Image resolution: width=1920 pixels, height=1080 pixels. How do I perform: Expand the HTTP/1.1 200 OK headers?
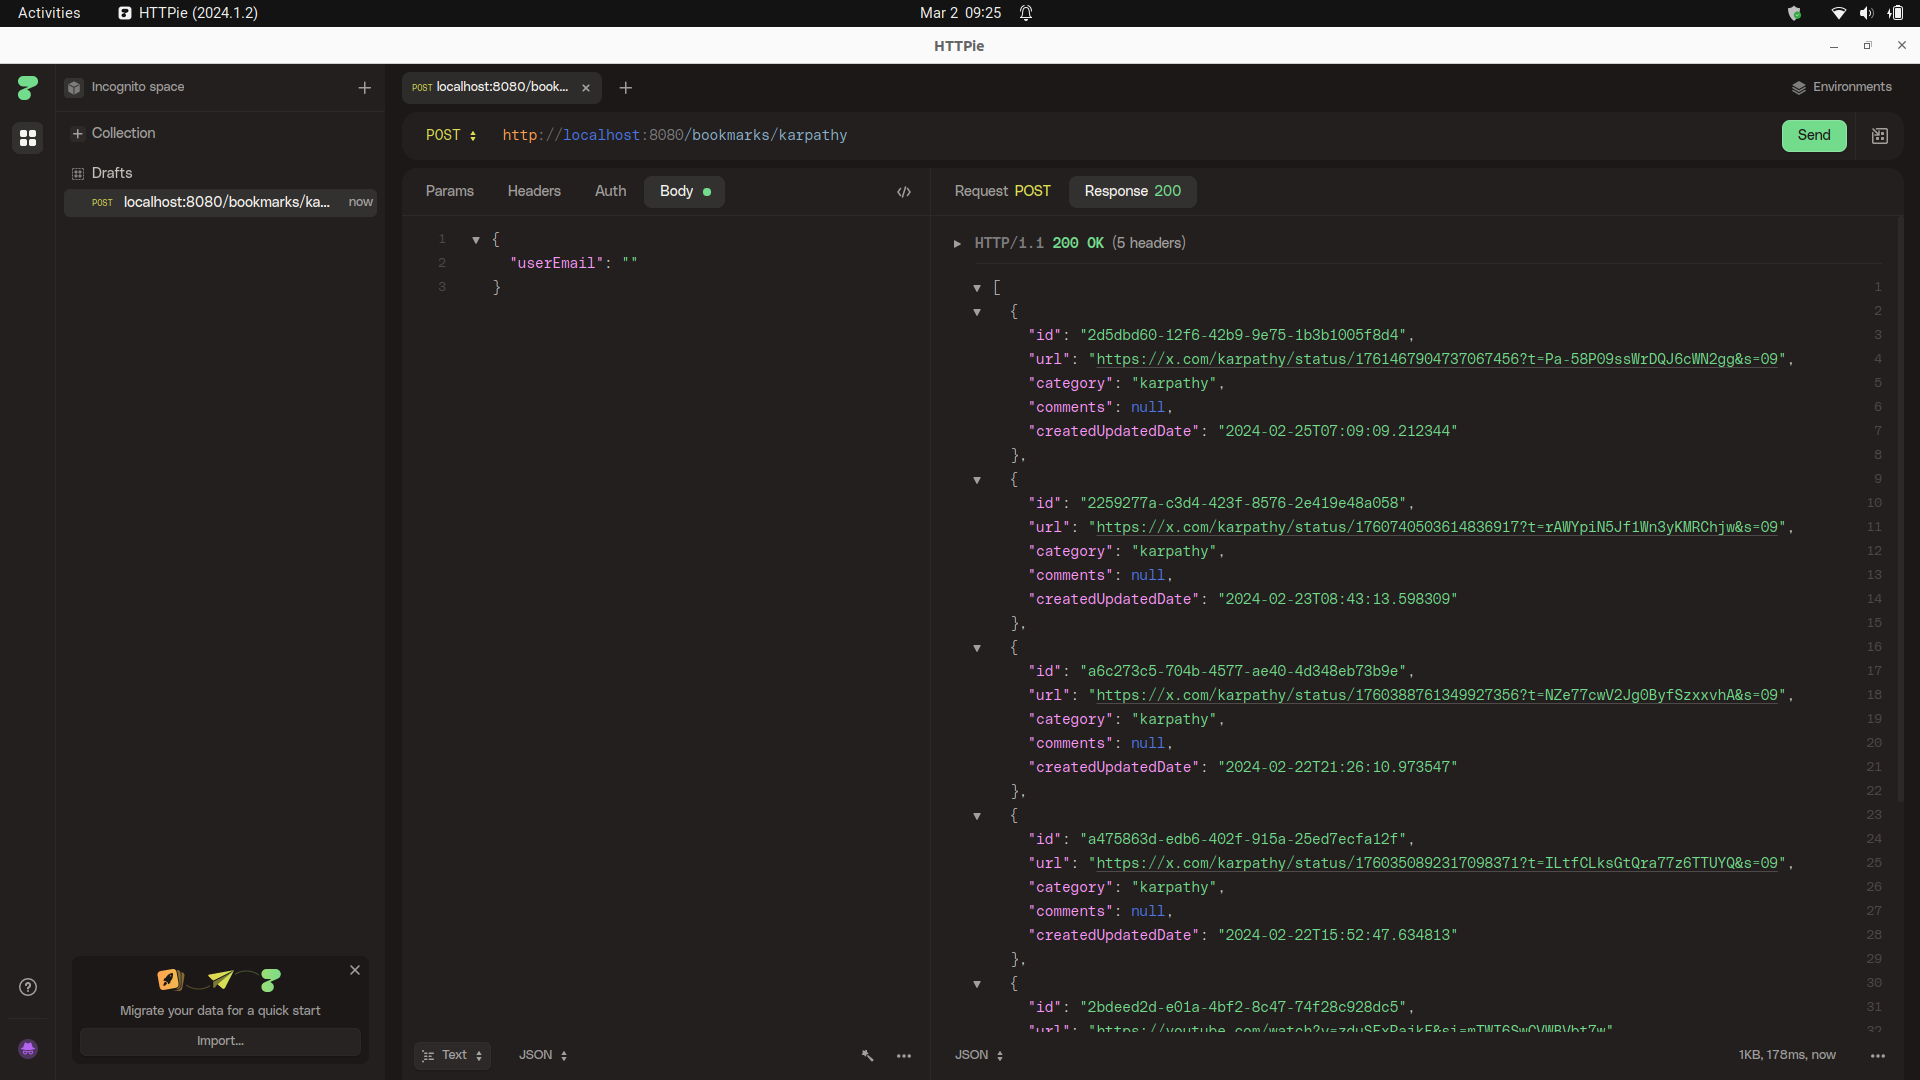(x=957, y=244)
